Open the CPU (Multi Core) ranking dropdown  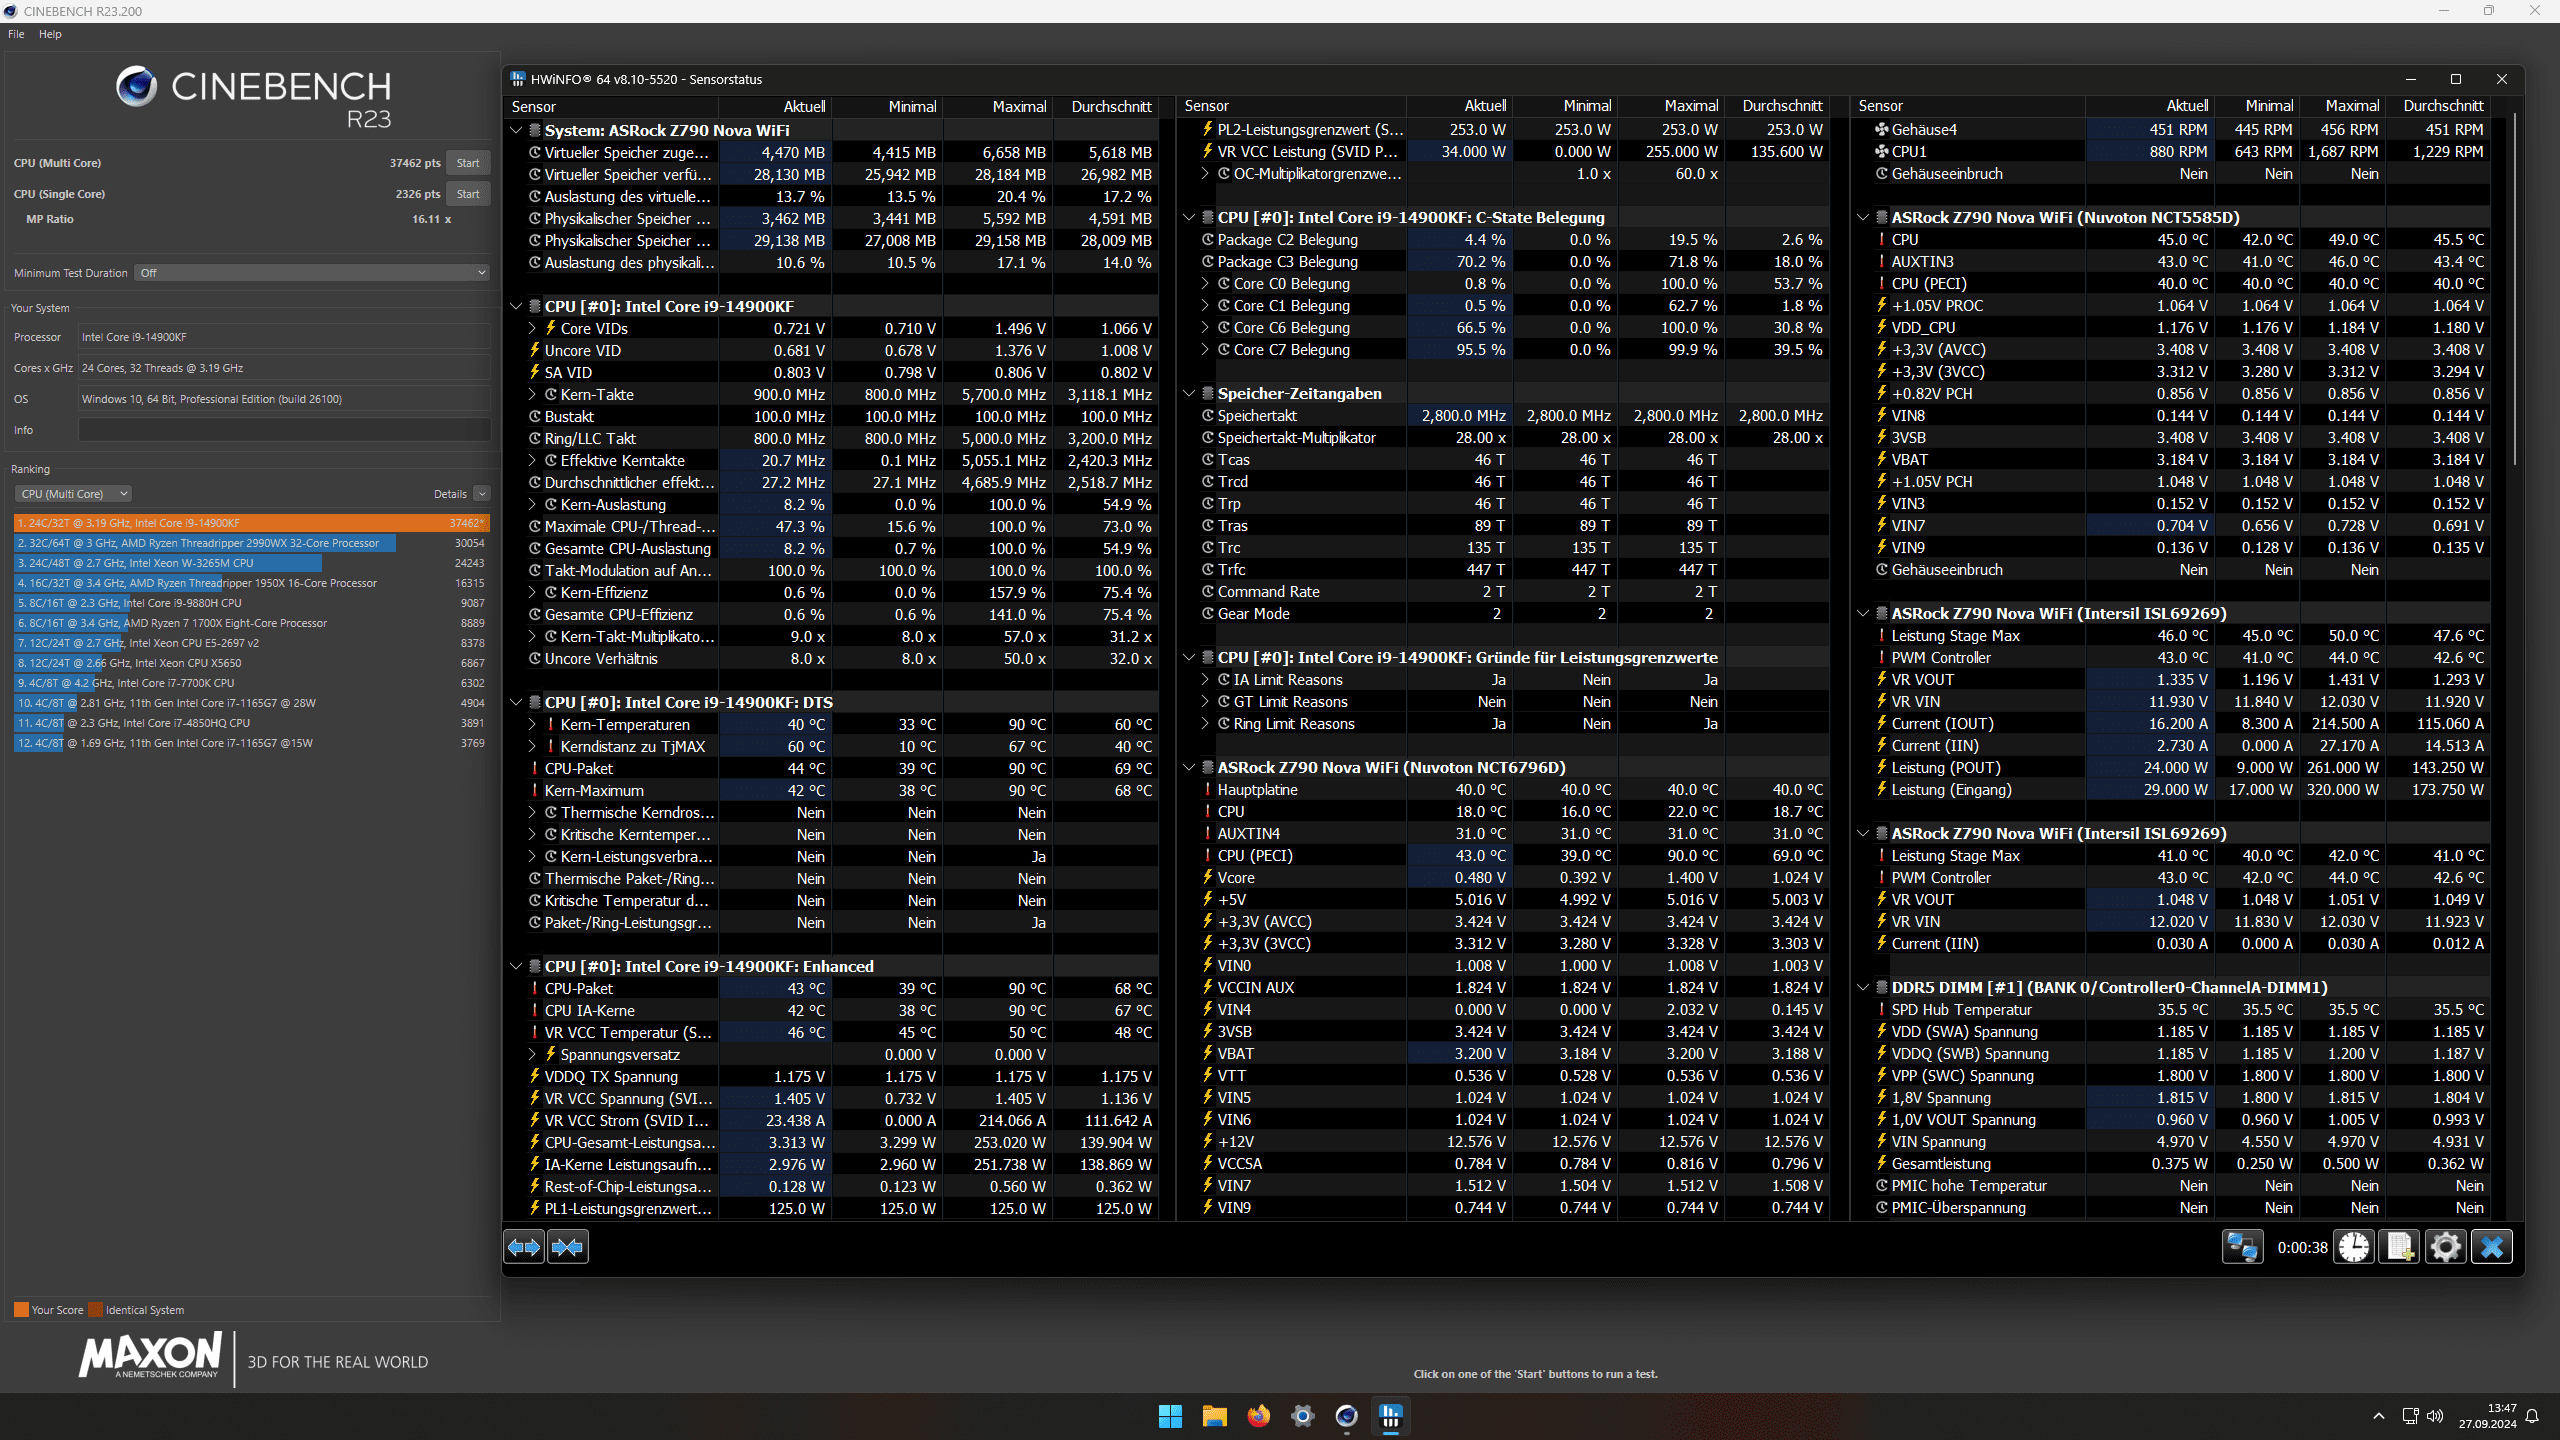pyautogui.click(x=73, y=494)
